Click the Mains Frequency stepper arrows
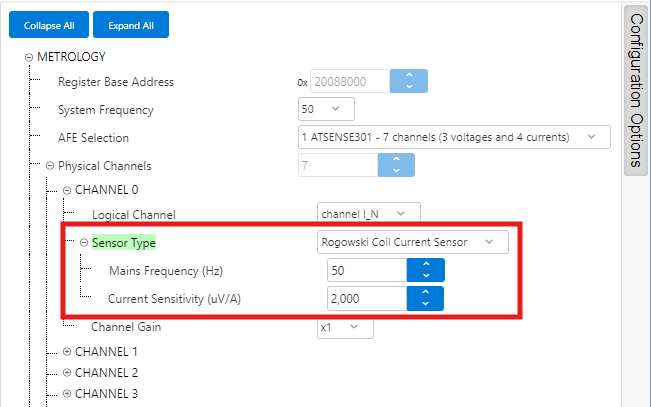The image size is (651, 407). (x=425, y=270)
